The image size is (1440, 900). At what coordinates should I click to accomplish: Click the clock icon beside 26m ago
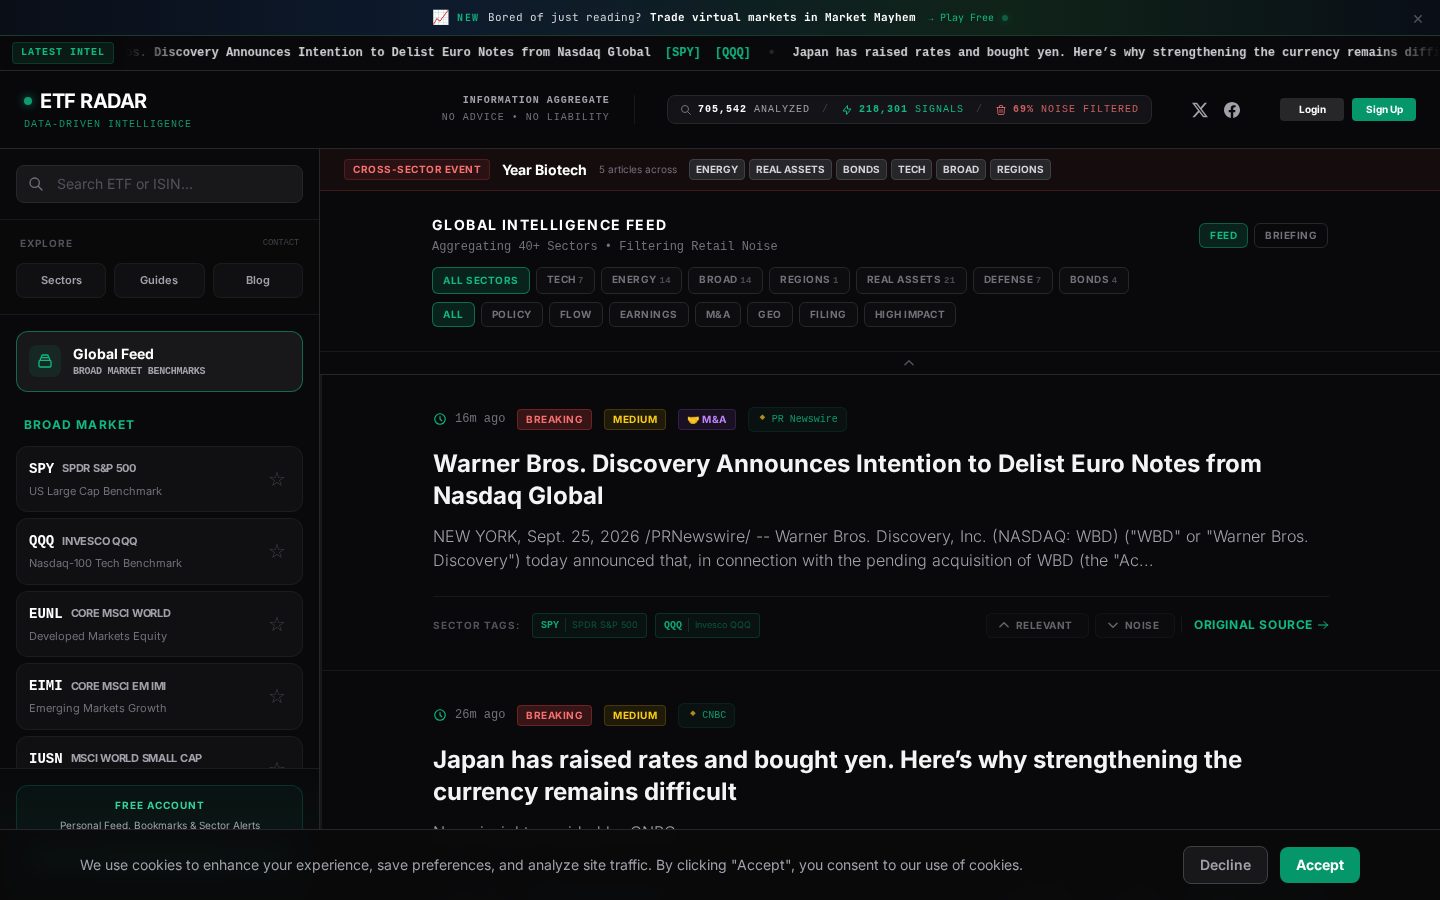tap(440, 715)
